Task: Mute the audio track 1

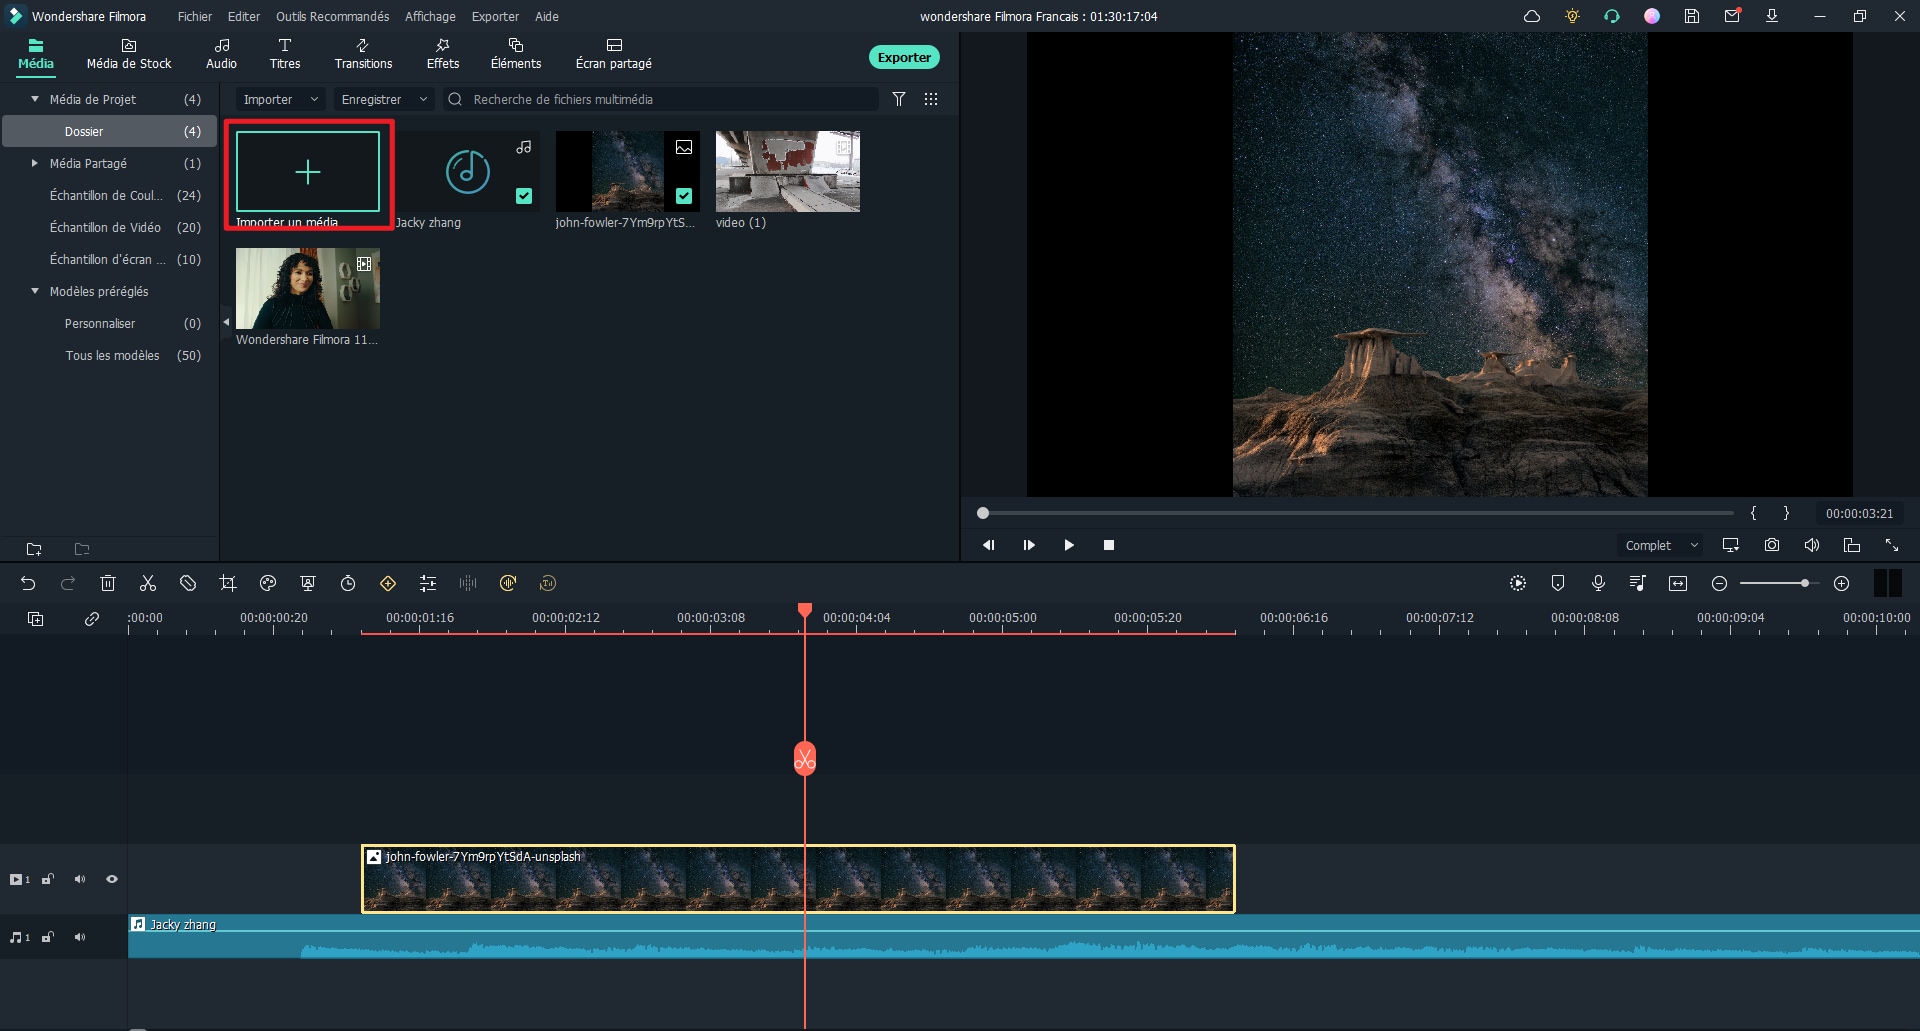Action: 80,937
